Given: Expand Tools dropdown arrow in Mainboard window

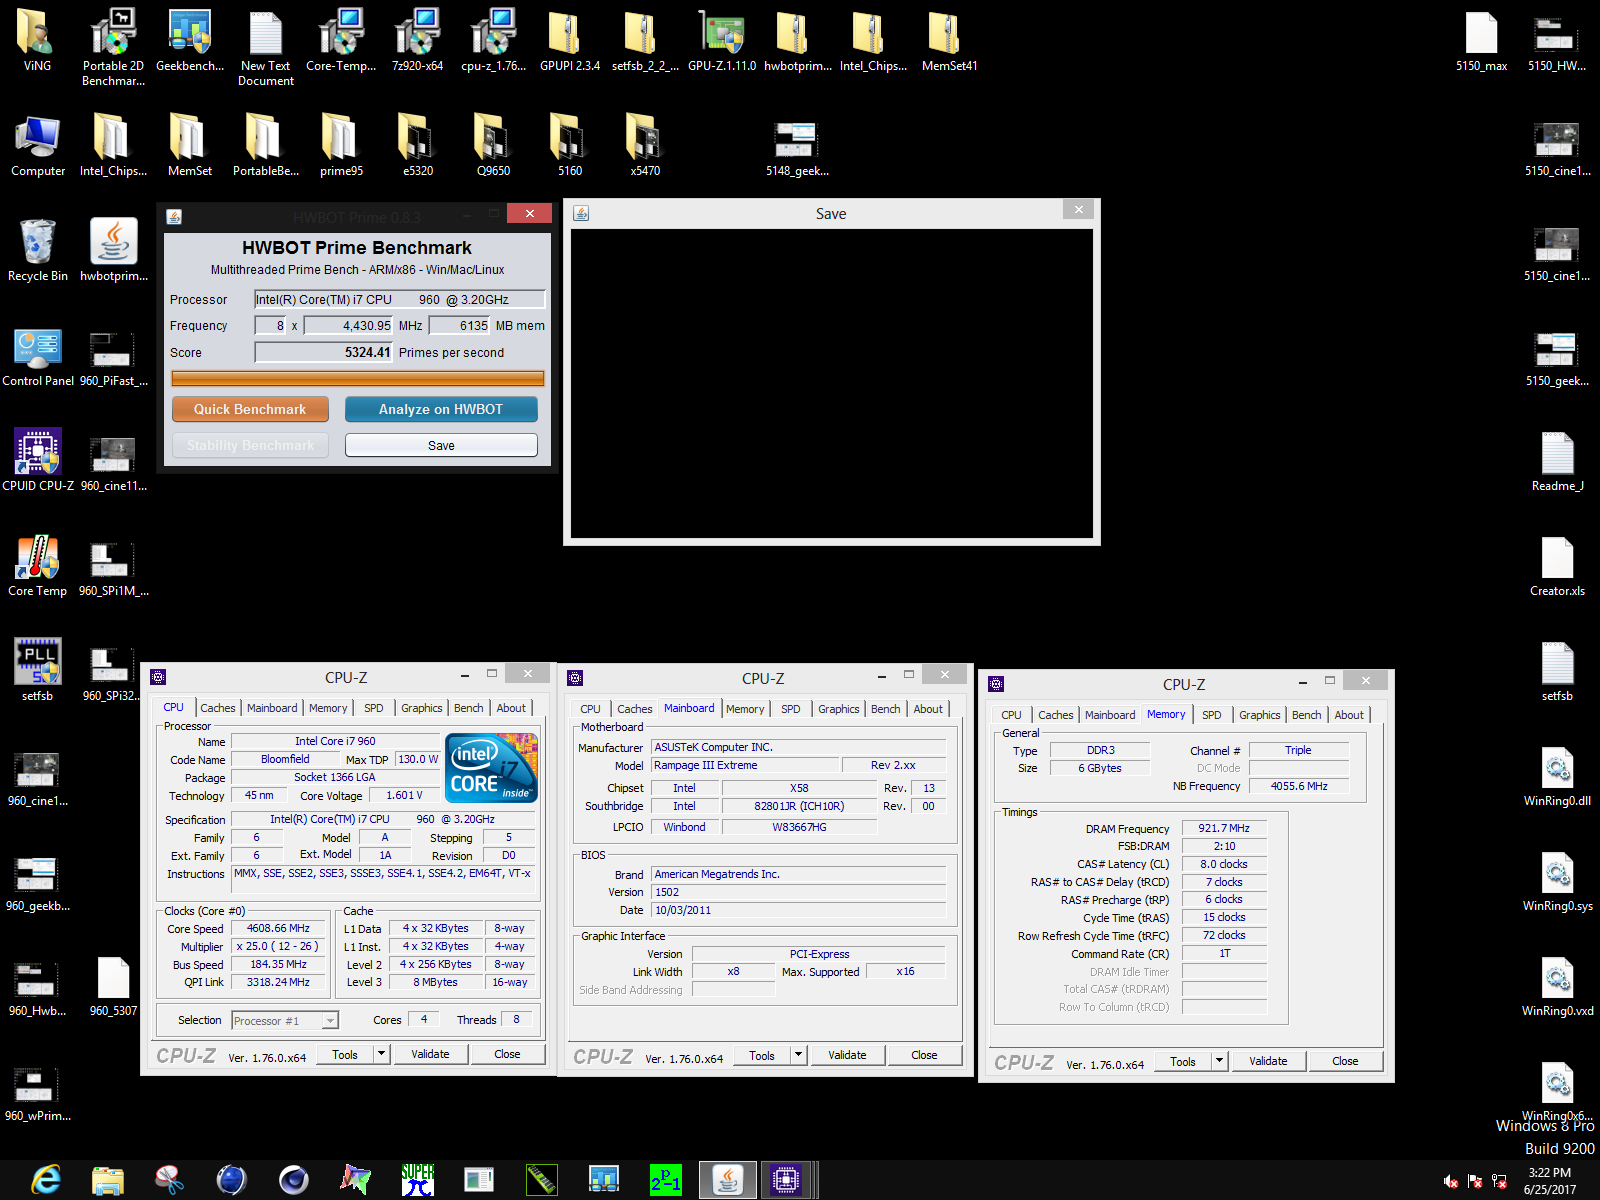Looking at the screenshot, I should (798, 1055).
